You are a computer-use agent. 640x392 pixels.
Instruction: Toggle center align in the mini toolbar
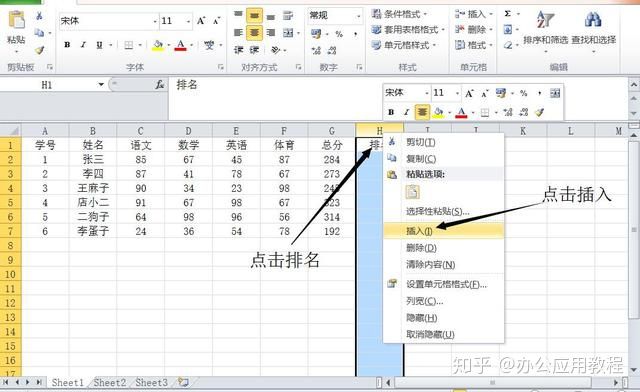422,112
